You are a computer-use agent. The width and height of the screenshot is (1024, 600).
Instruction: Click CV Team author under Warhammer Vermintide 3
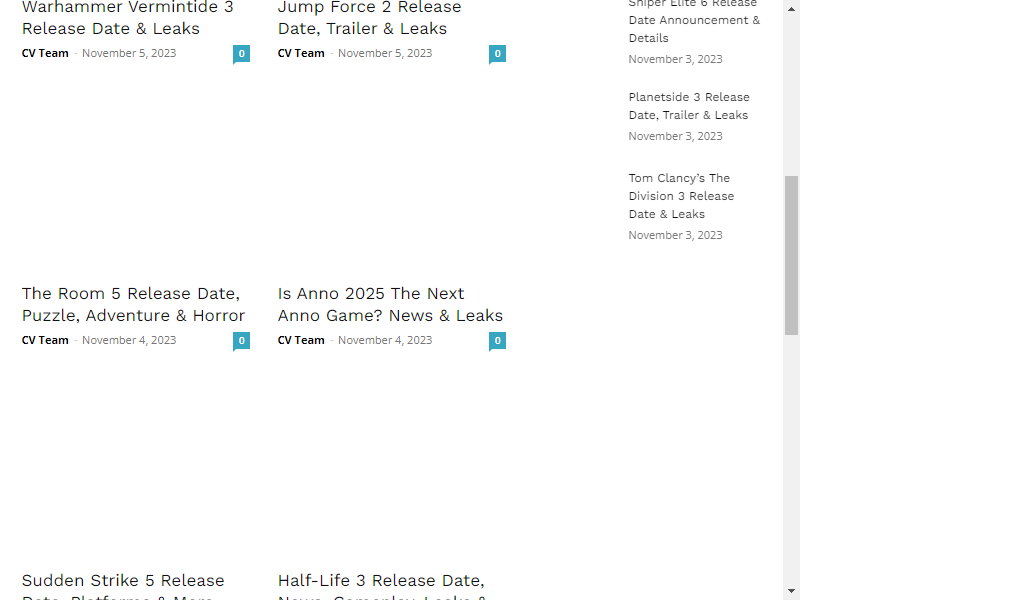pyautogui.click(x=45, y=54)
